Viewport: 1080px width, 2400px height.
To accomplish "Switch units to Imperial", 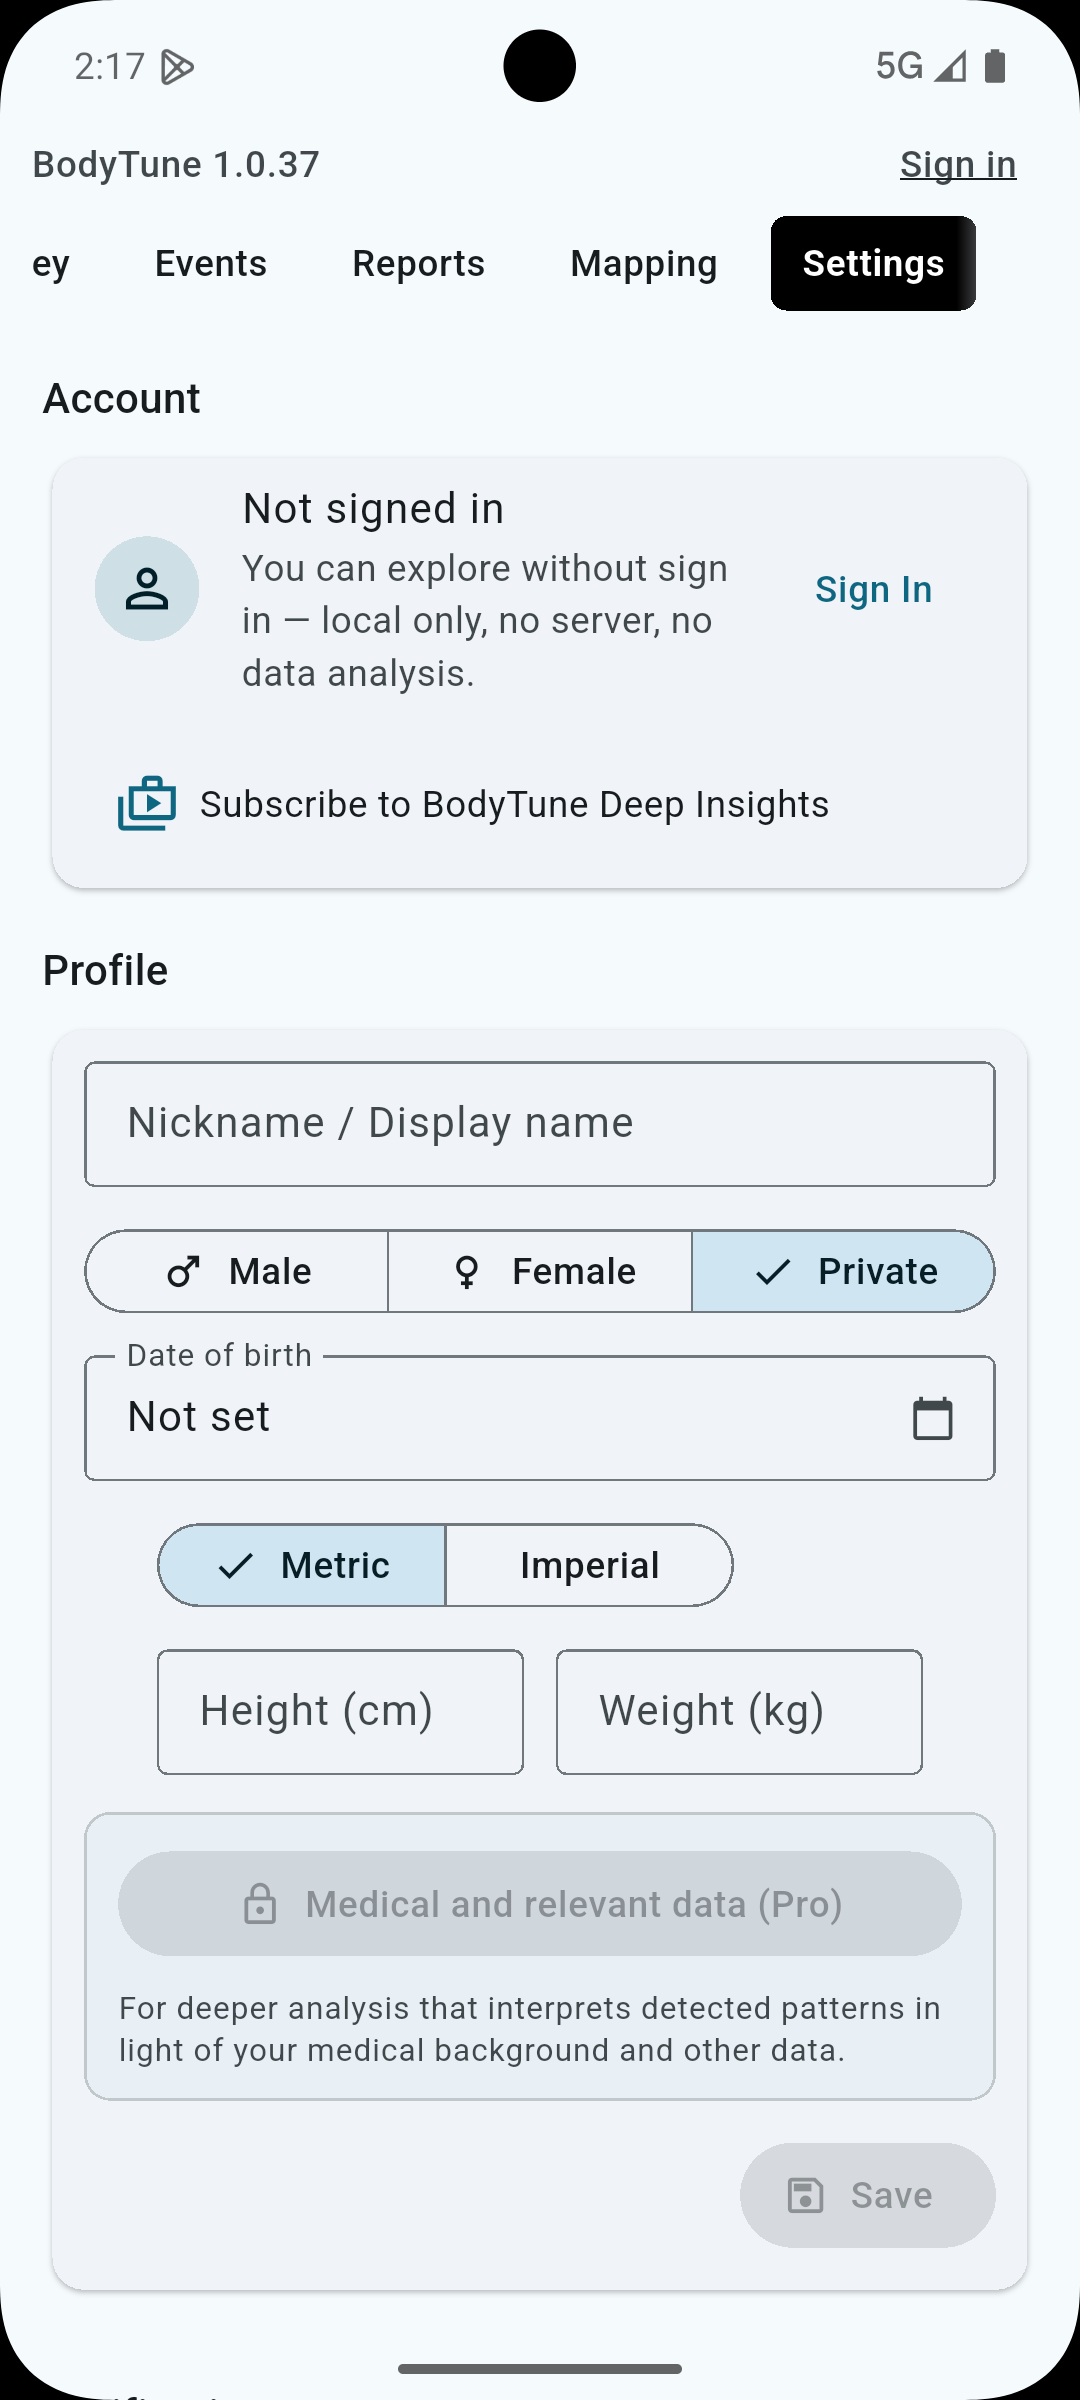I will click(589, 1566).
